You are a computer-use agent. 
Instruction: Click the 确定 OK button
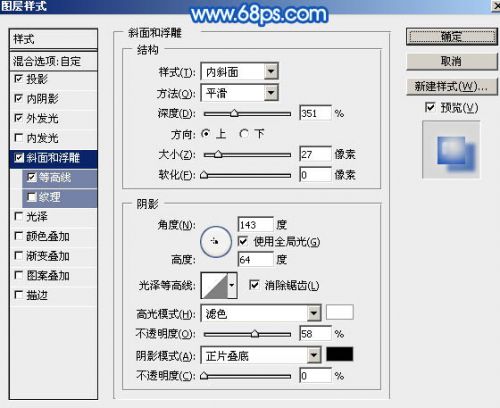pyautogui.click(x=452, y=36)
